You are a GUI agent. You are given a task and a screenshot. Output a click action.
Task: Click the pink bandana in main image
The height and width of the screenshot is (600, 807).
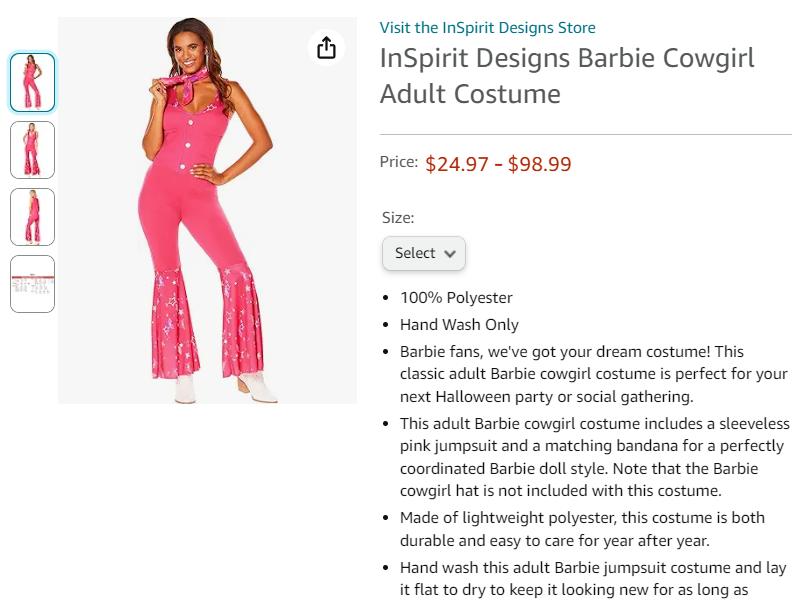[x=184, y=84]
